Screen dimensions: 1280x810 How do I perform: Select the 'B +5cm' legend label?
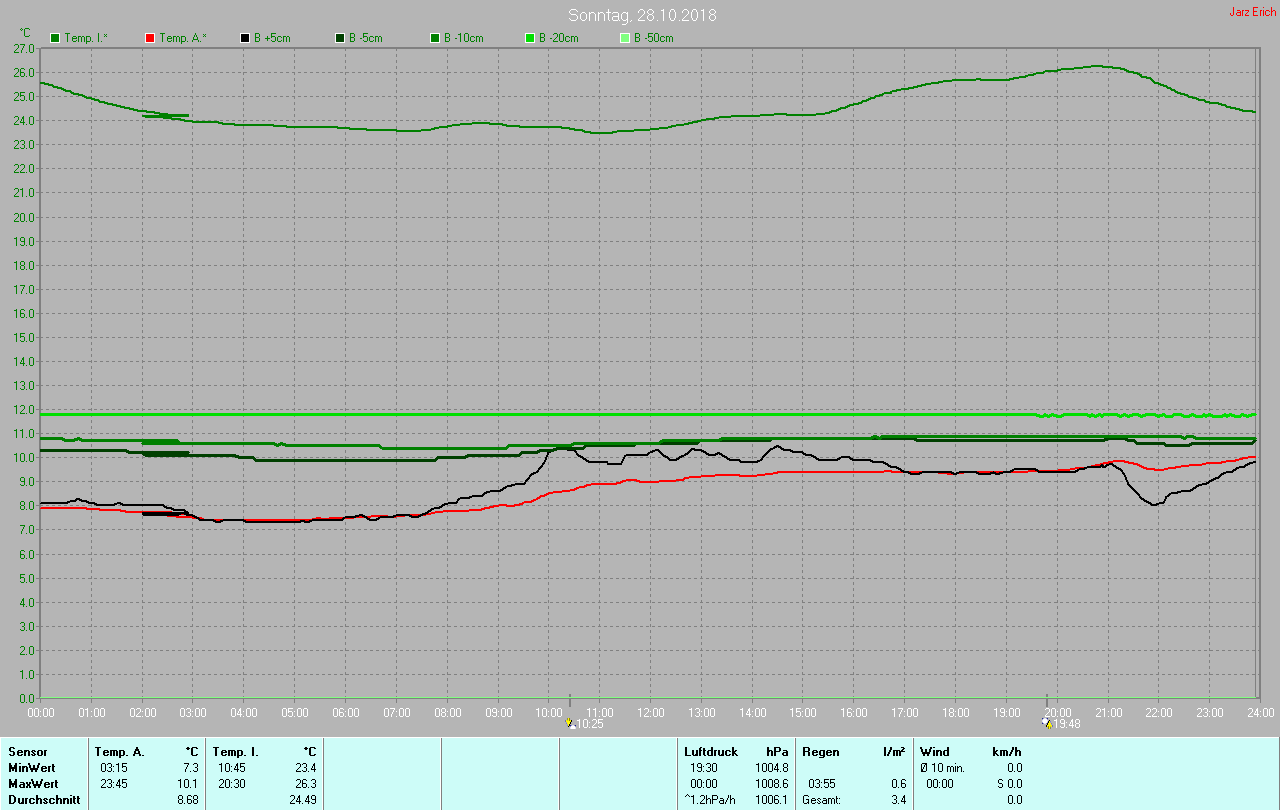point(272,38)
